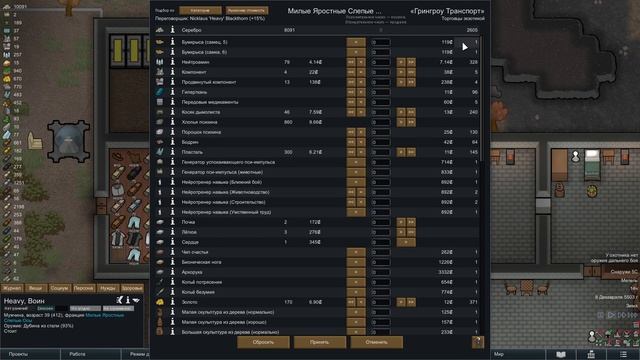
Task: Click the Малая скульптура из дерева (хорошо) icon
Action: point(160,322)
